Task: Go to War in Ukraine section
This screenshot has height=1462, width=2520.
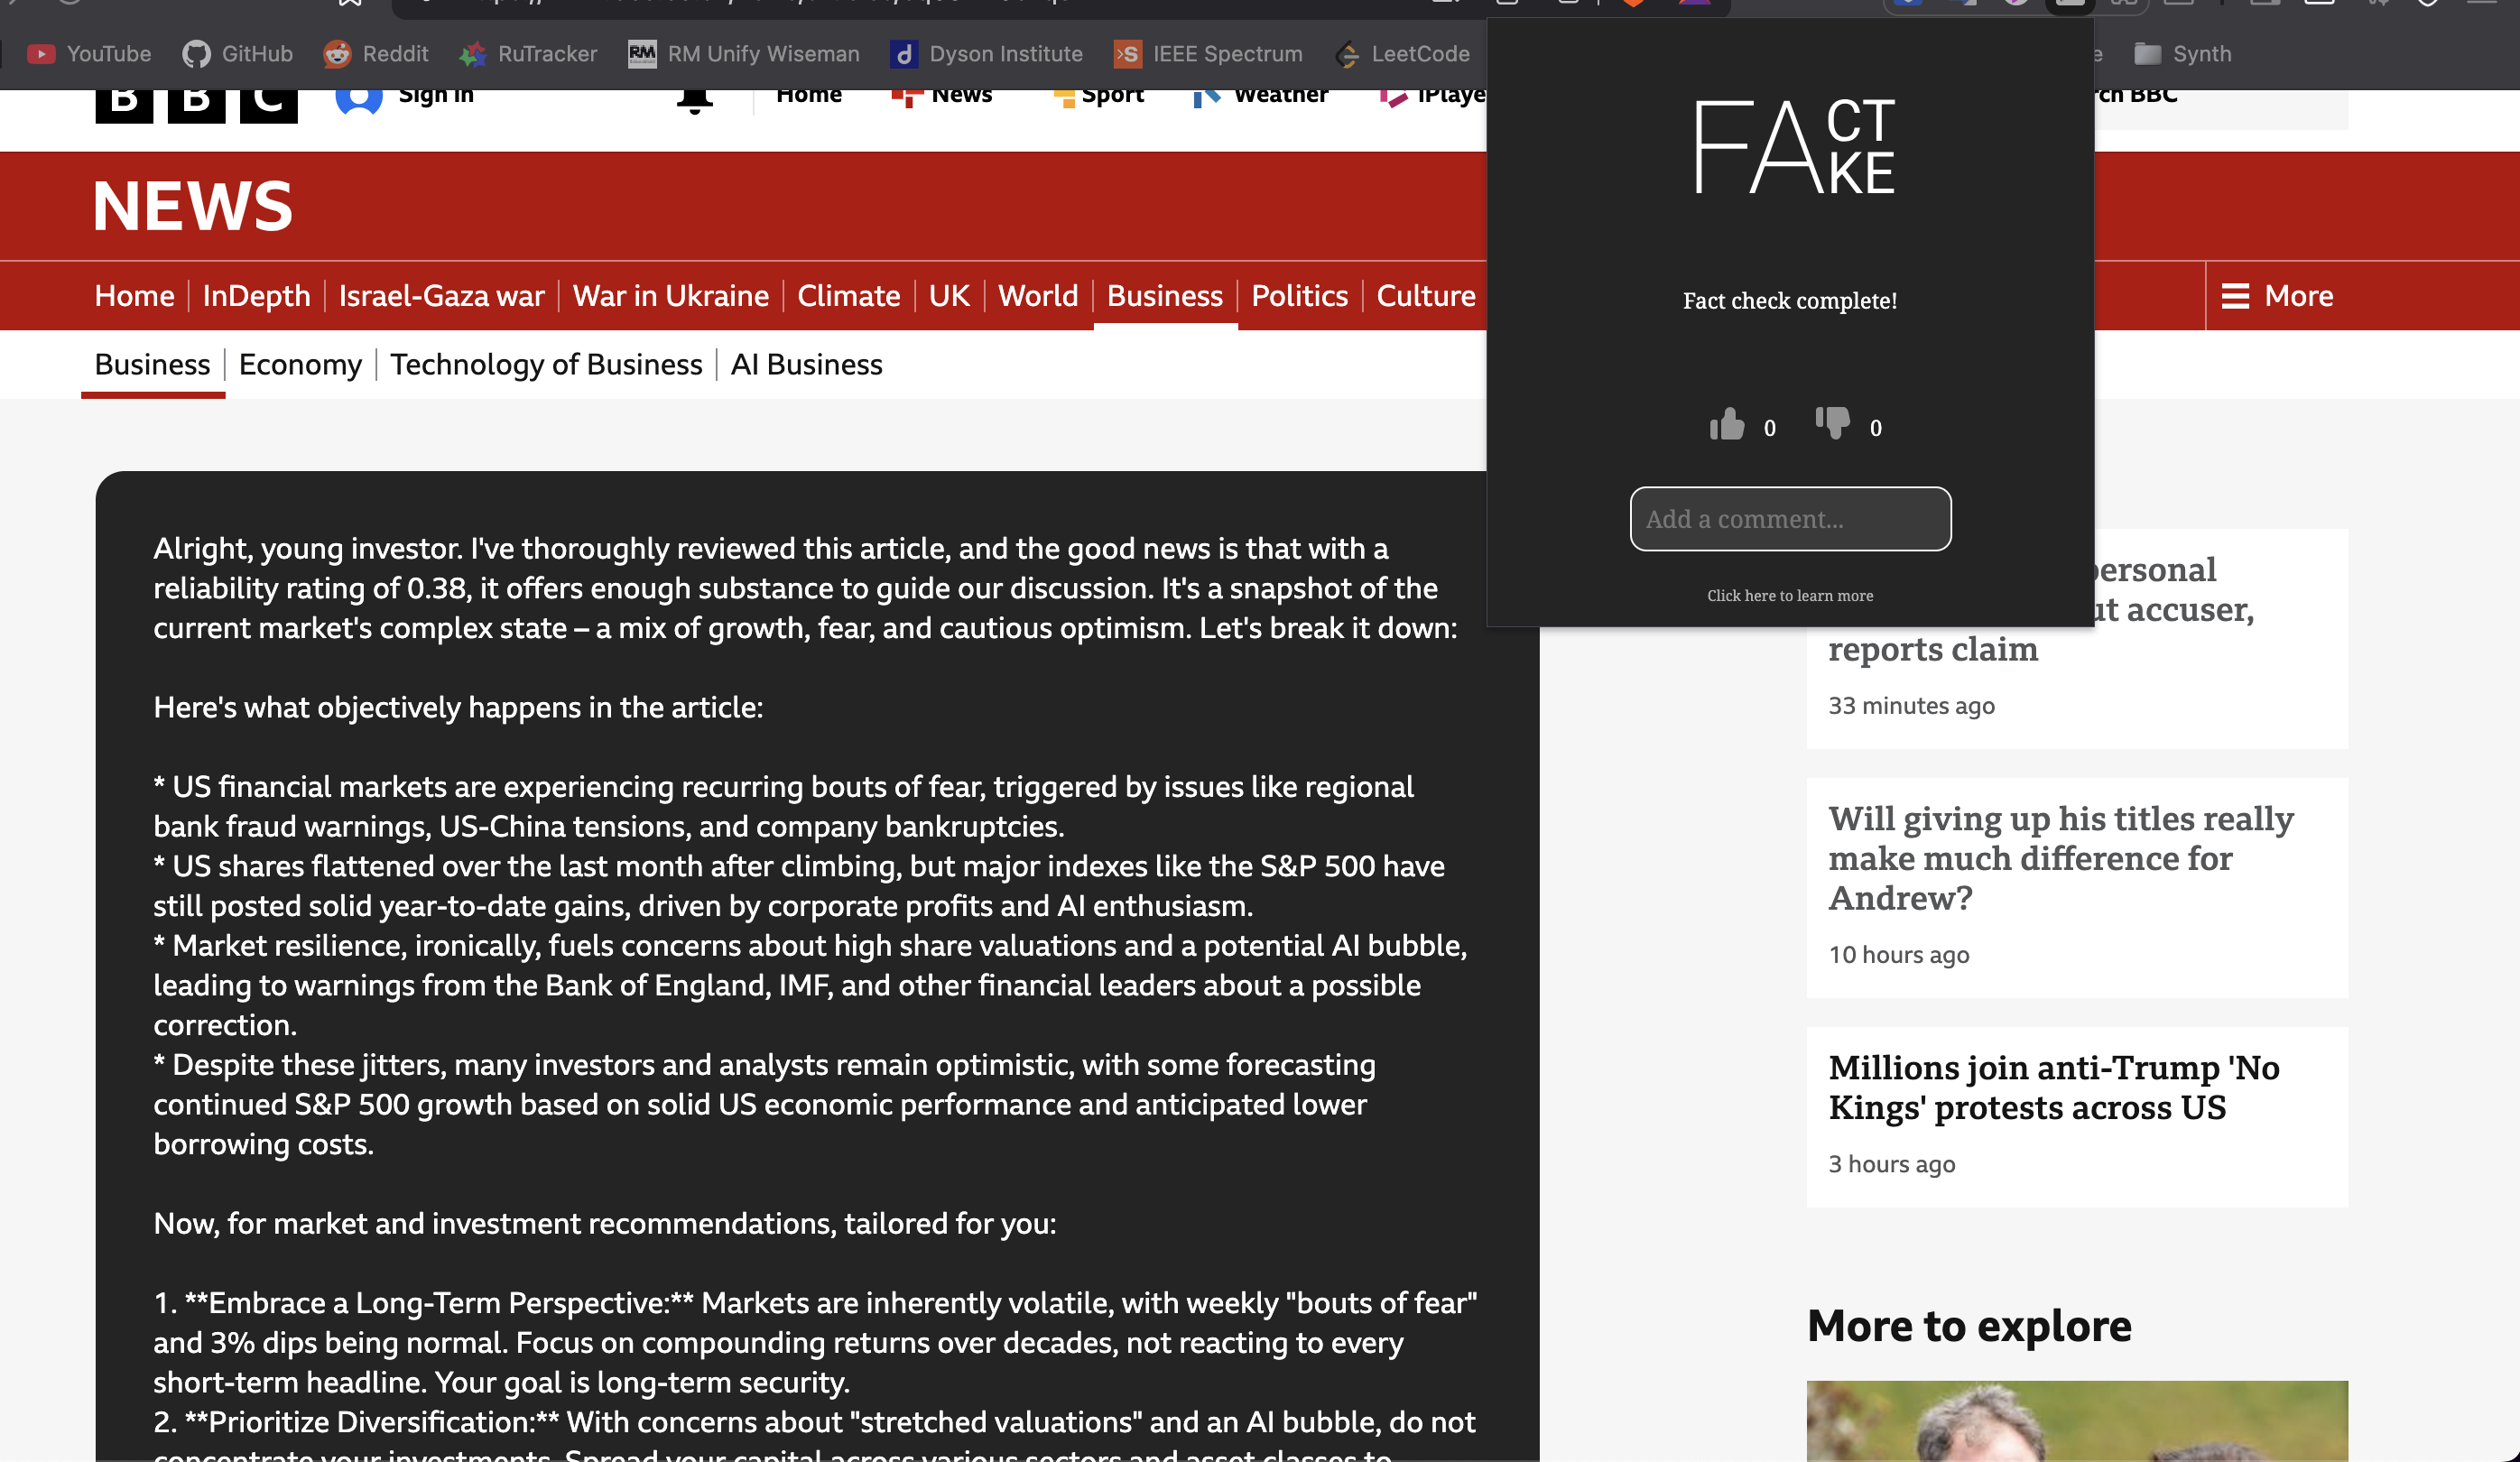Action: (670, 296)
